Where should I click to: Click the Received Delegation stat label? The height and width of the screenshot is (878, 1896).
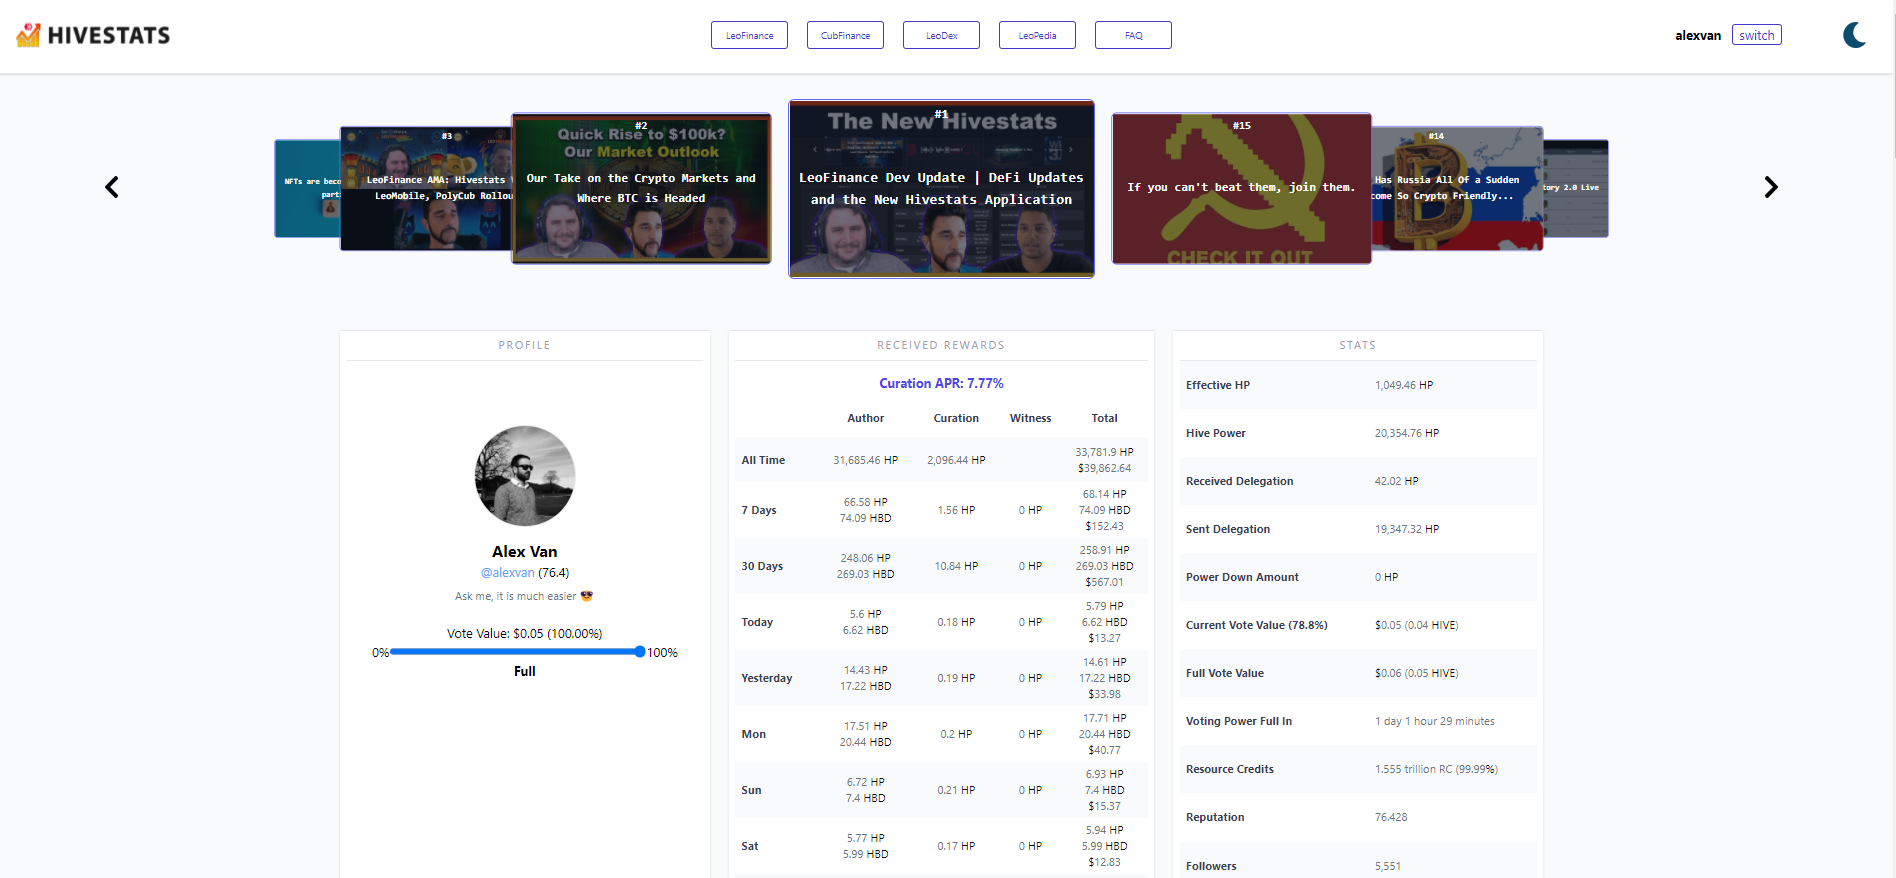1240,481
